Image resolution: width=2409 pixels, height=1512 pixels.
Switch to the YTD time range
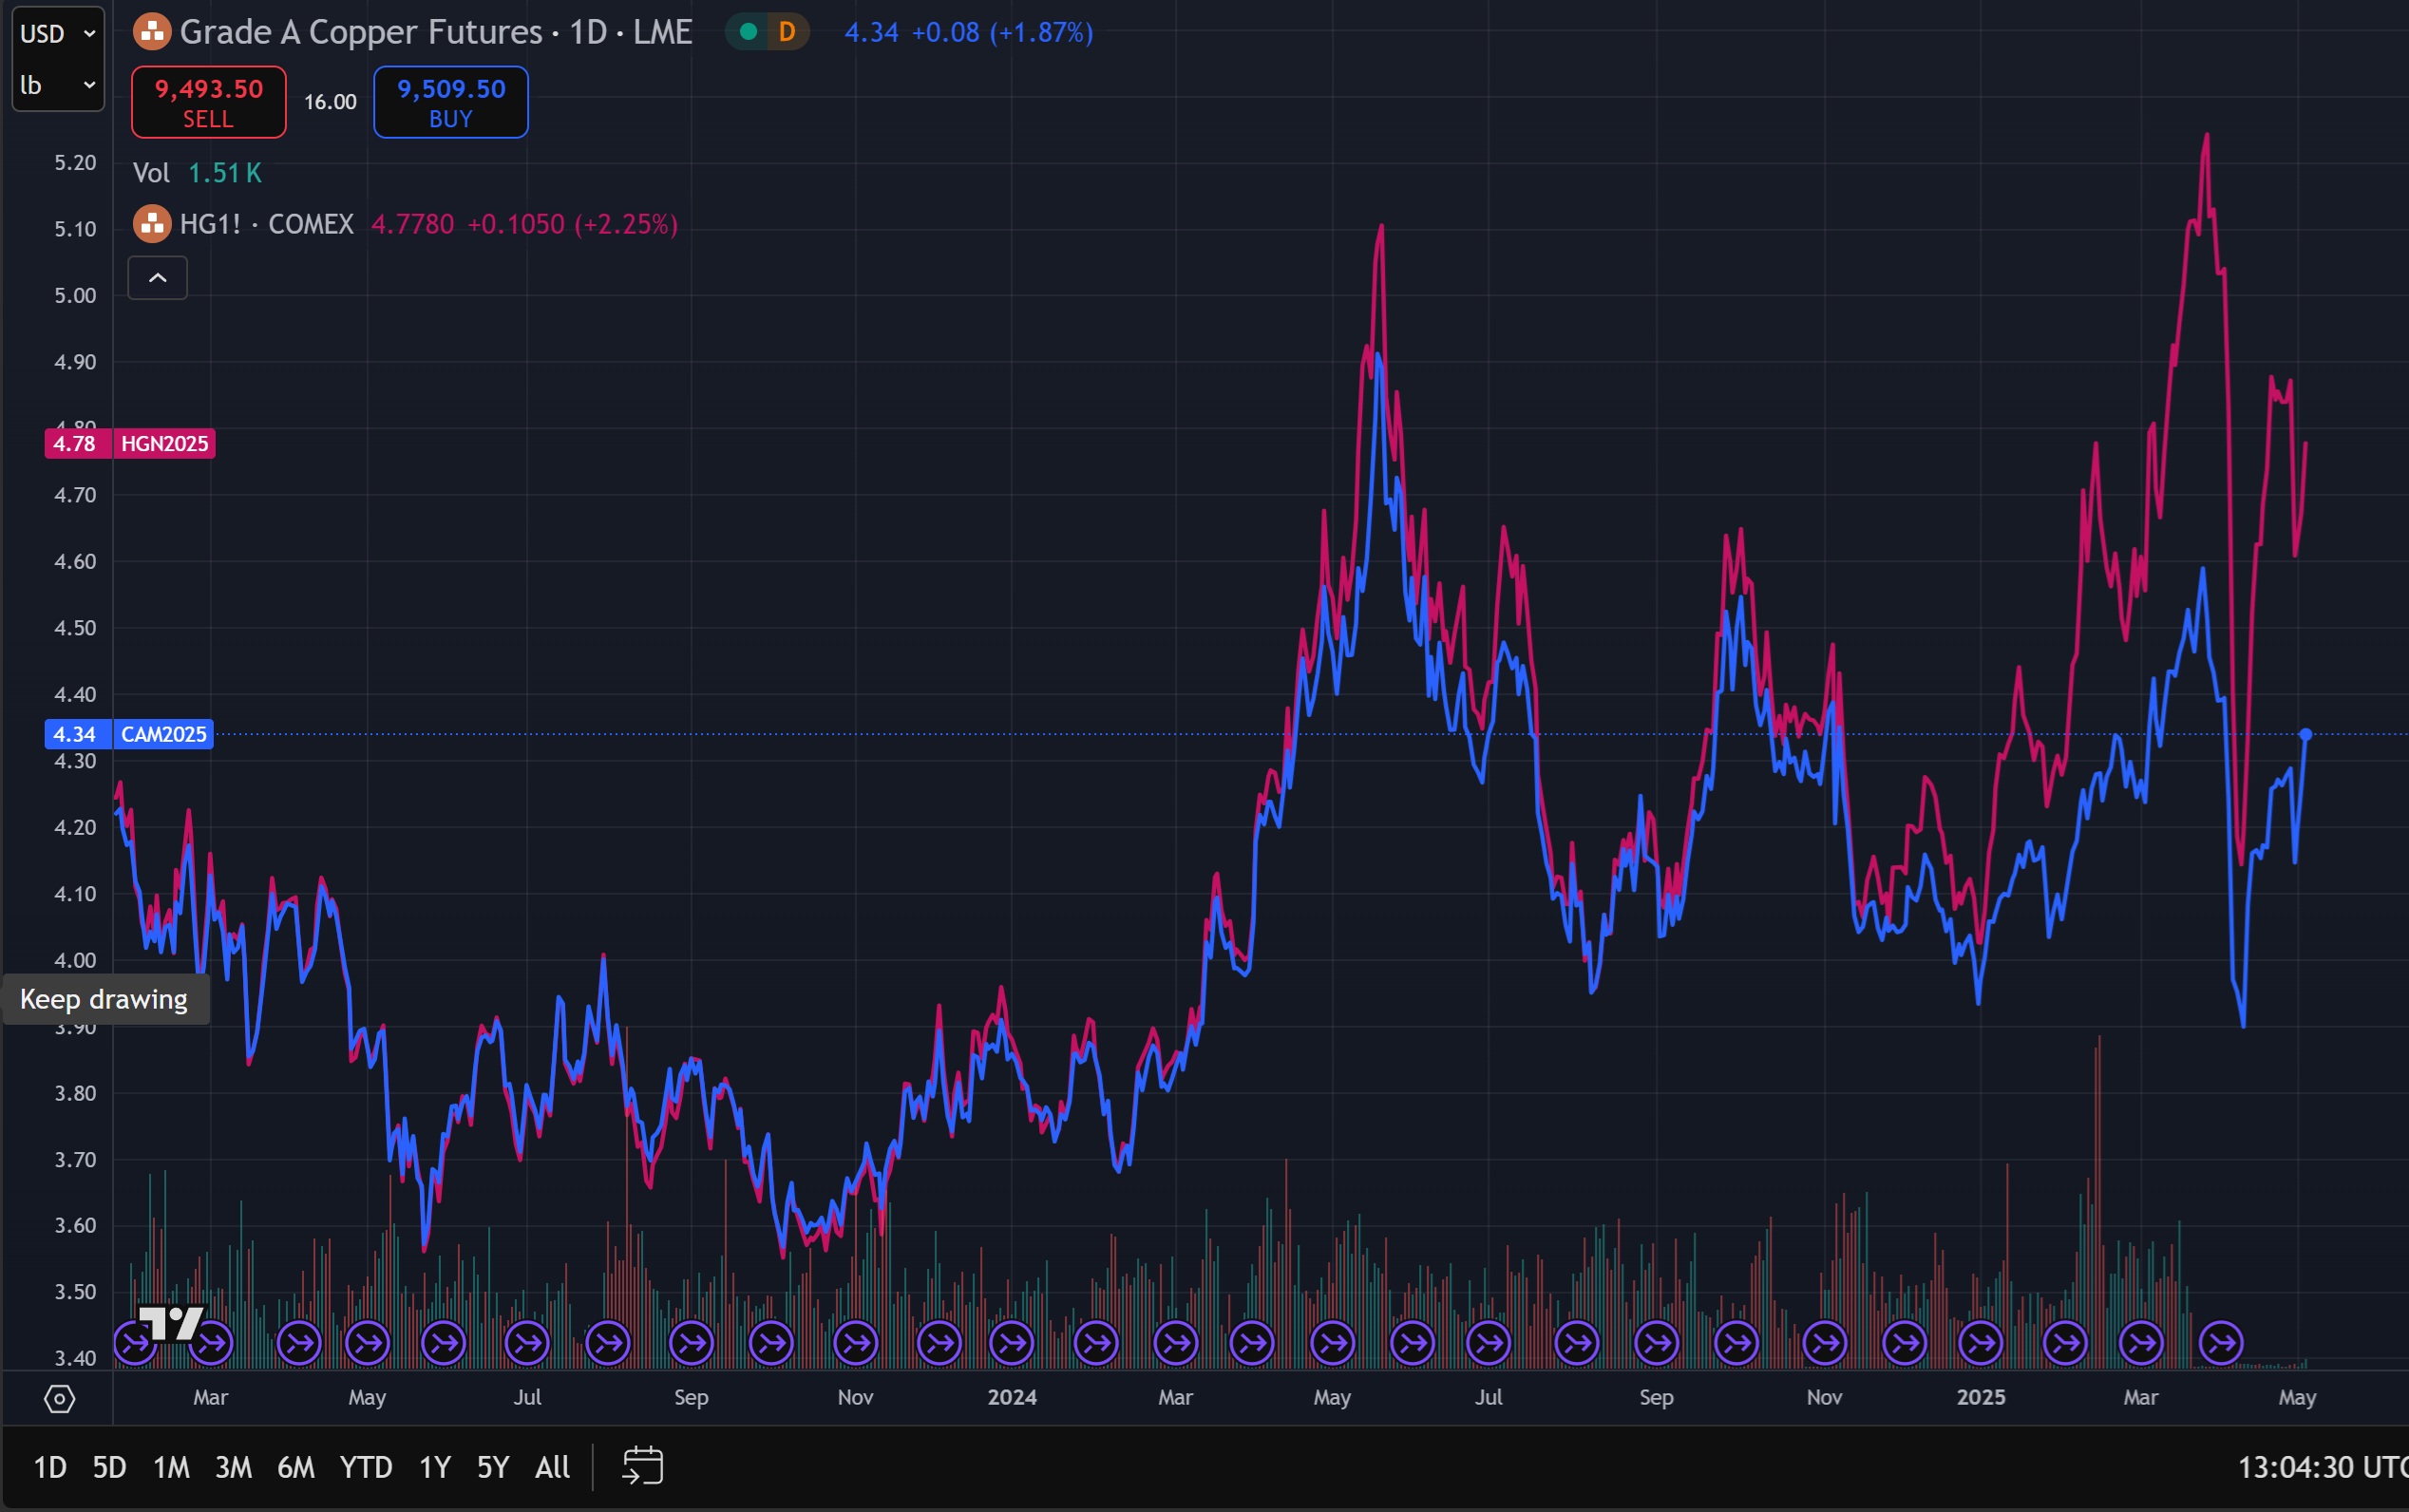[366, 1467]
